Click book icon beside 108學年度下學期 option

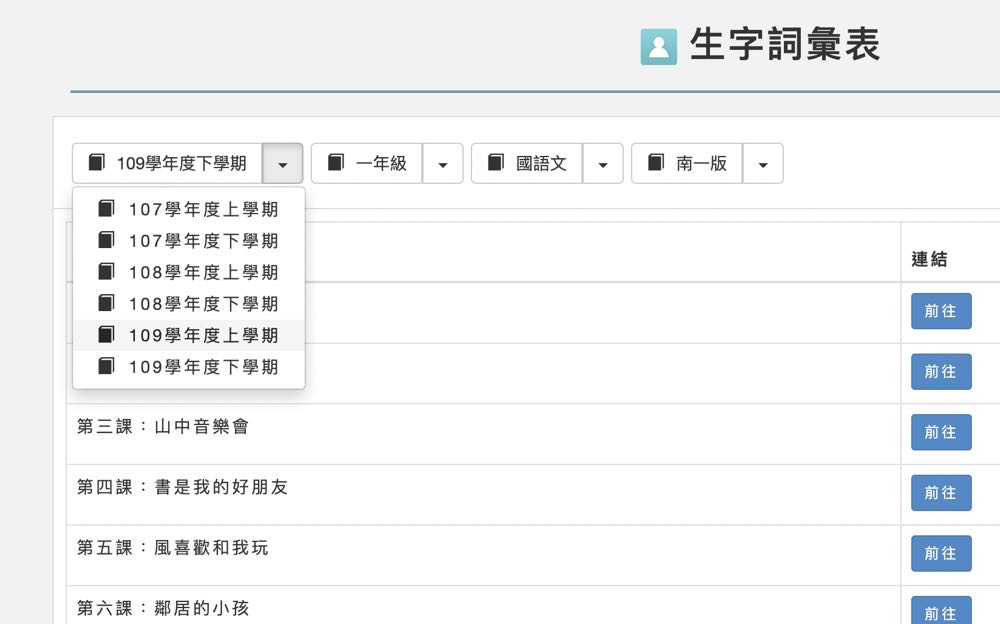(106, 303)
